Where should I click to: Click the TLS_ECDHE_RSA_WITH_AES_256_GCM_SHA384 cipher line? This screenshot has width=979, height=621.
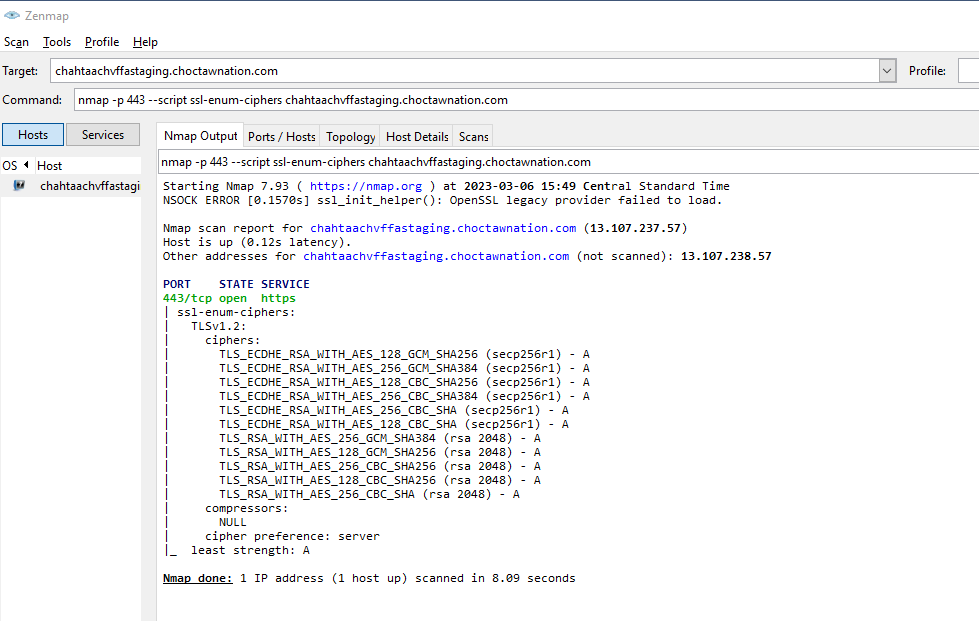(x=404, y=368)
